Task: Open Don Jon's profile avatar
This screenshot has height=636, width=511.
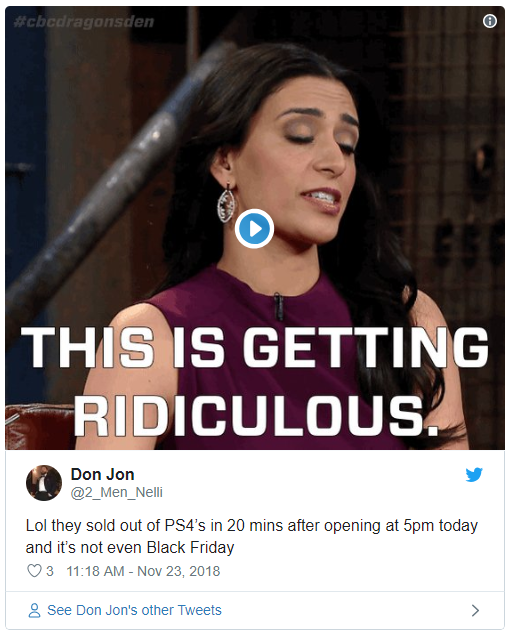Action: click(44, 483)
